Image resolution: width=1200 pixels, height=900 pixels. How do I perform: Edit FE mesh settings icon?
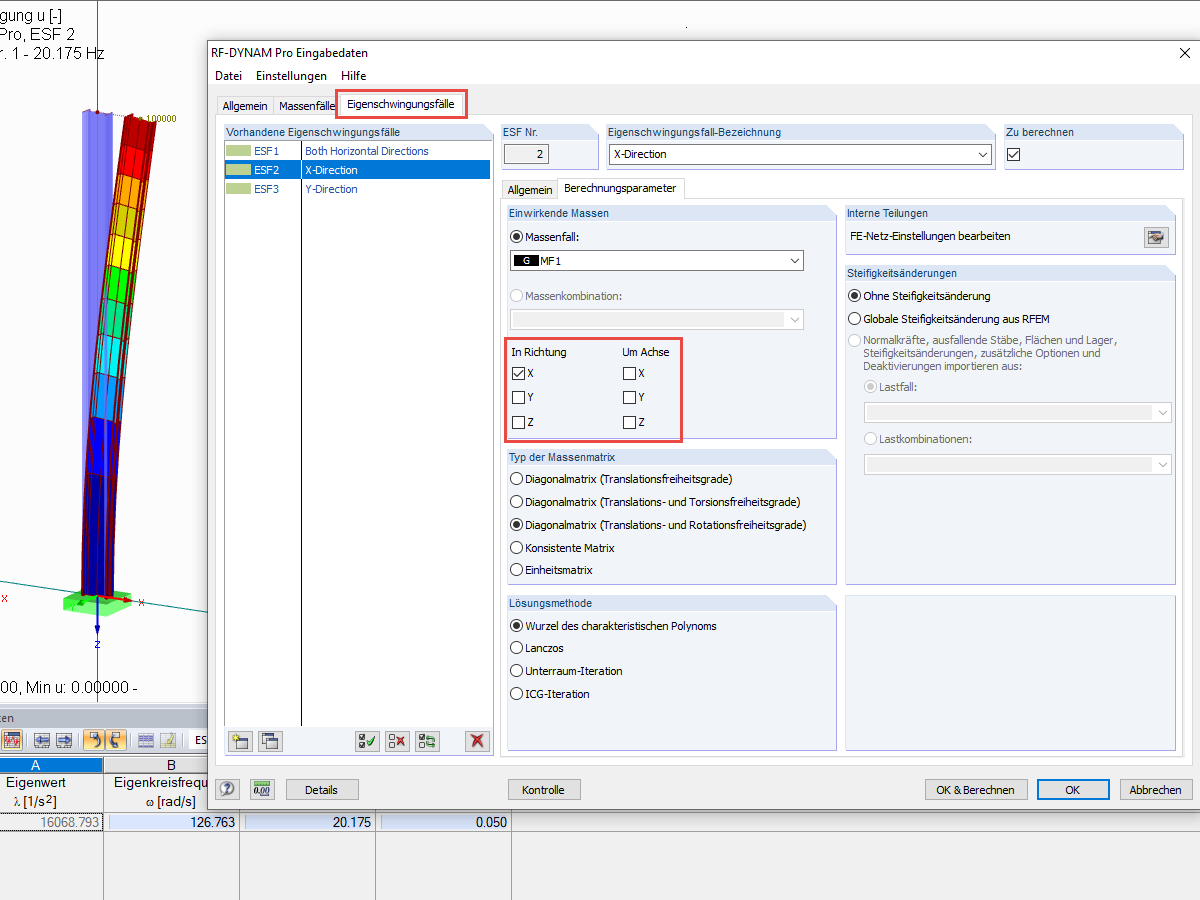(x=1157, y=237)
